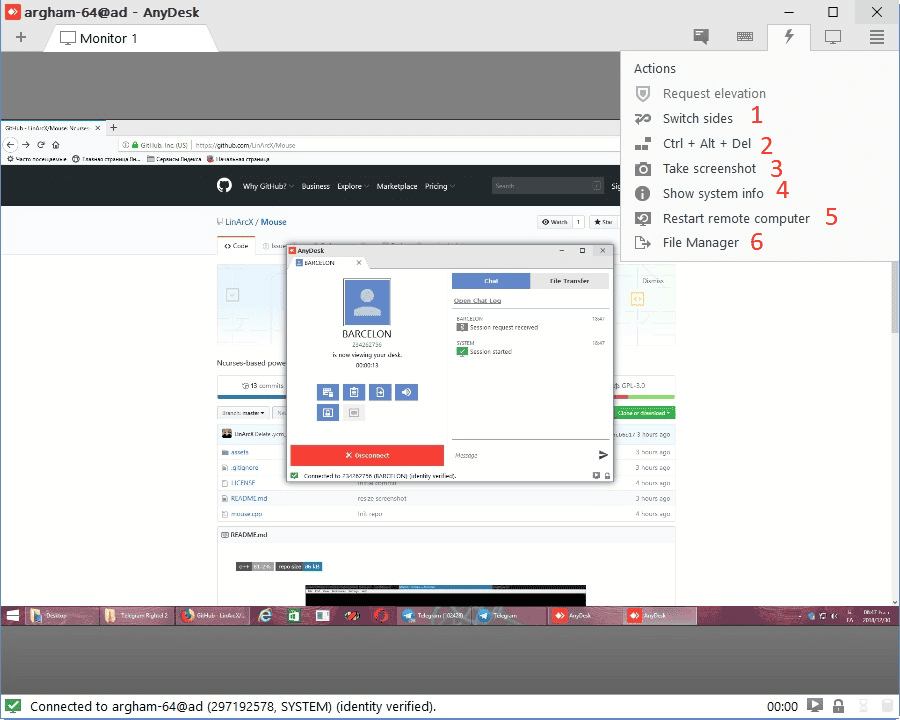Click Disconnect in remote AnyDesk window
The image size is (900, 720).
pos(367,455)
